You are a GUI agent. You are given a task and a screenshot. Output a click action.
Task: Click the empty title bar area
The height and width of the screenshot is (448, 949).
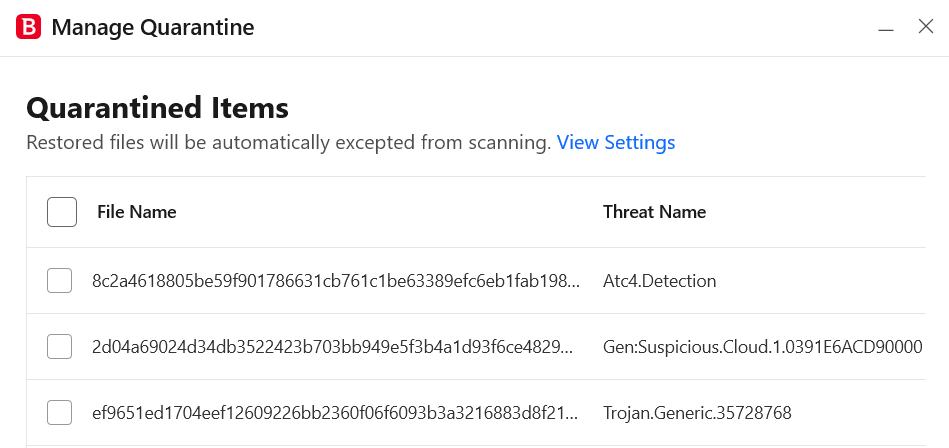563,28
